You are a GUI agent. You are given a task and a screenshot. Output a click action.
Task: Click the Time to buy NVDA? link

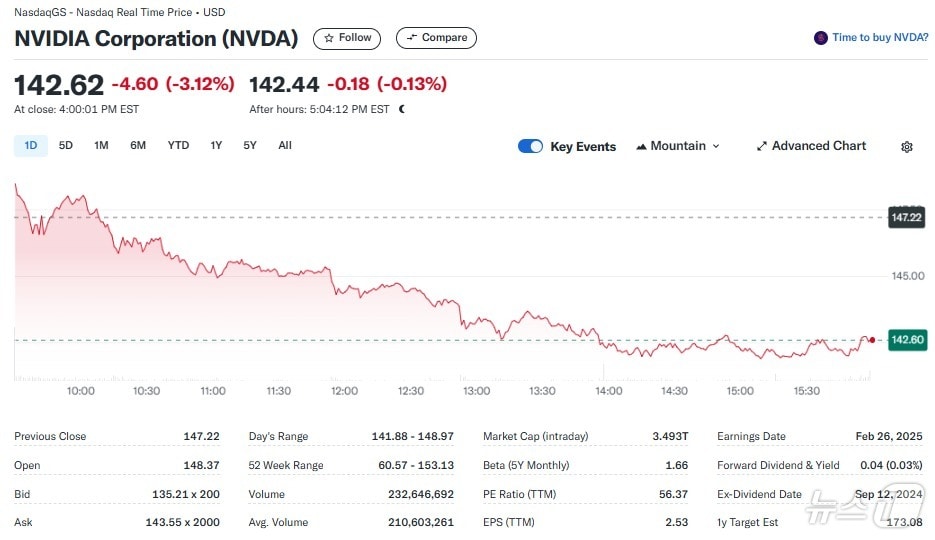(879, 38)
